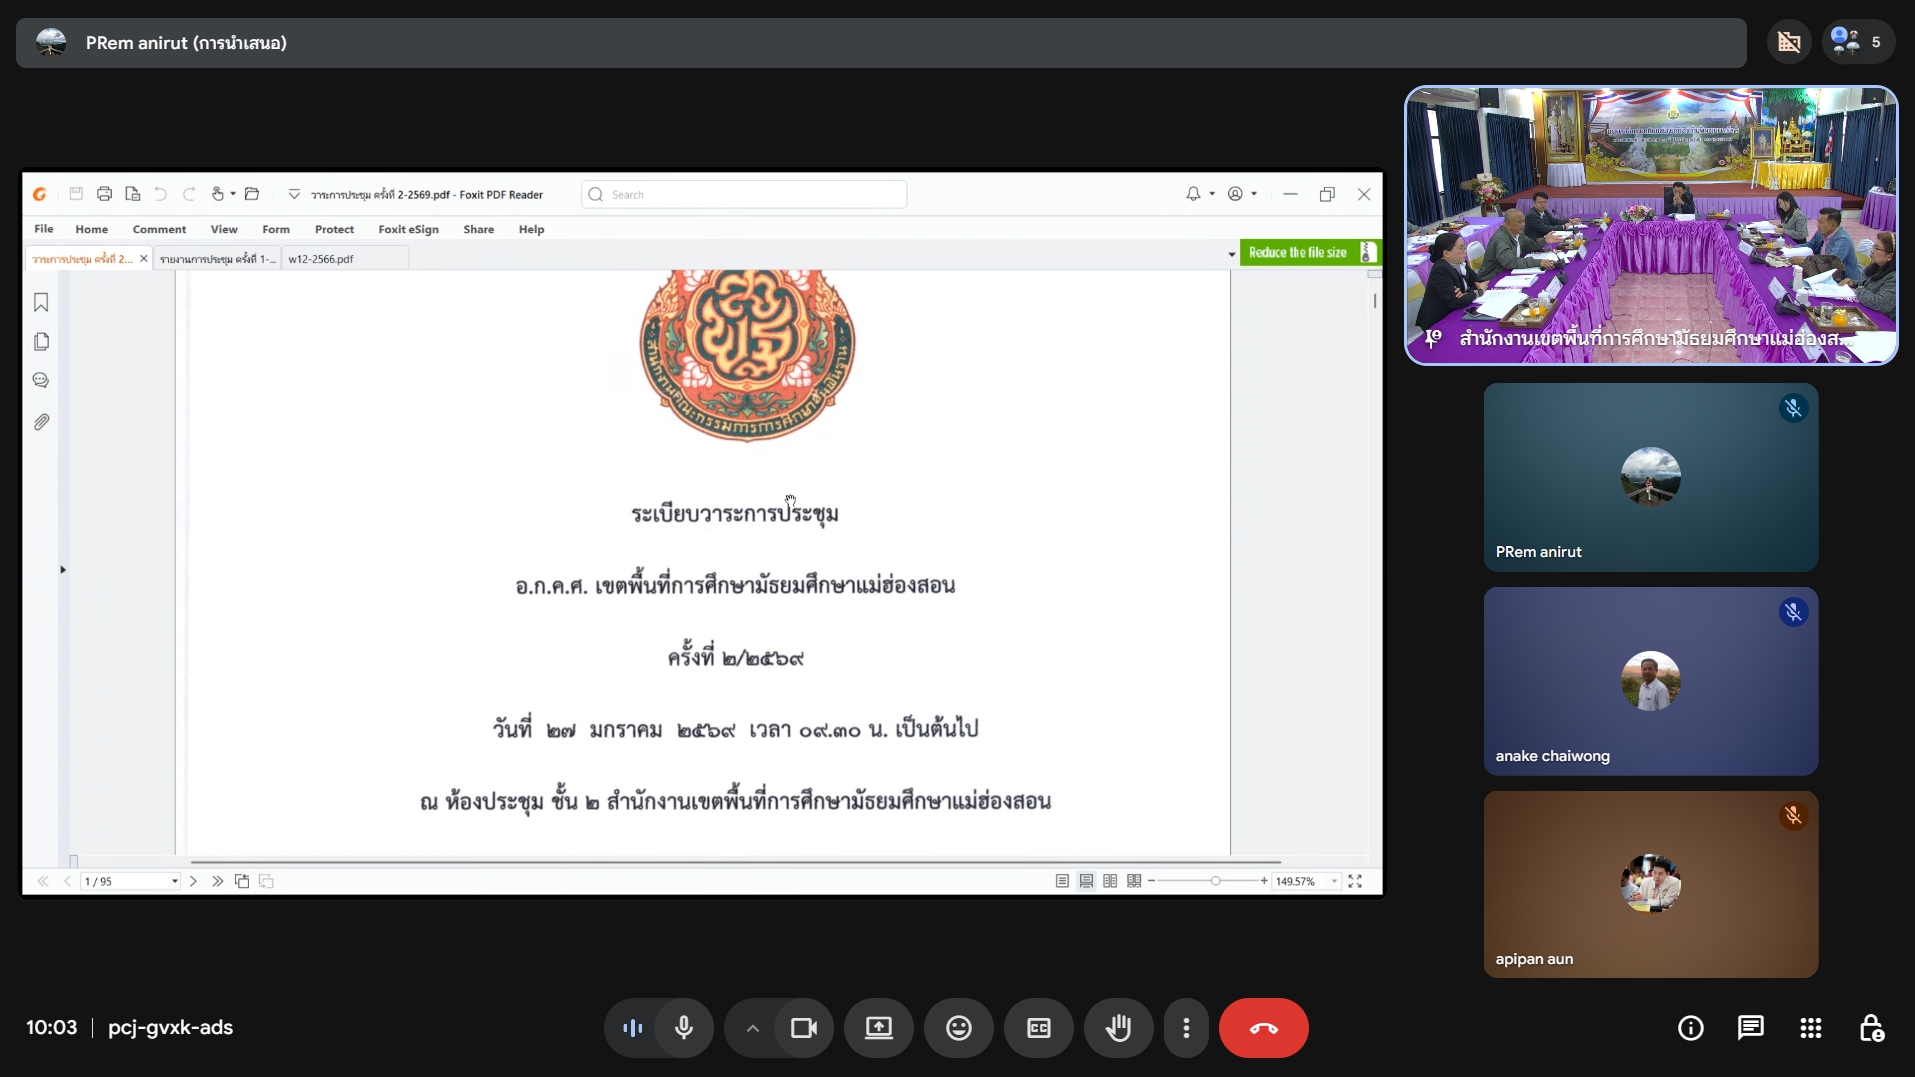Open the Comment menu in Foxit

[x=159, y=229]
